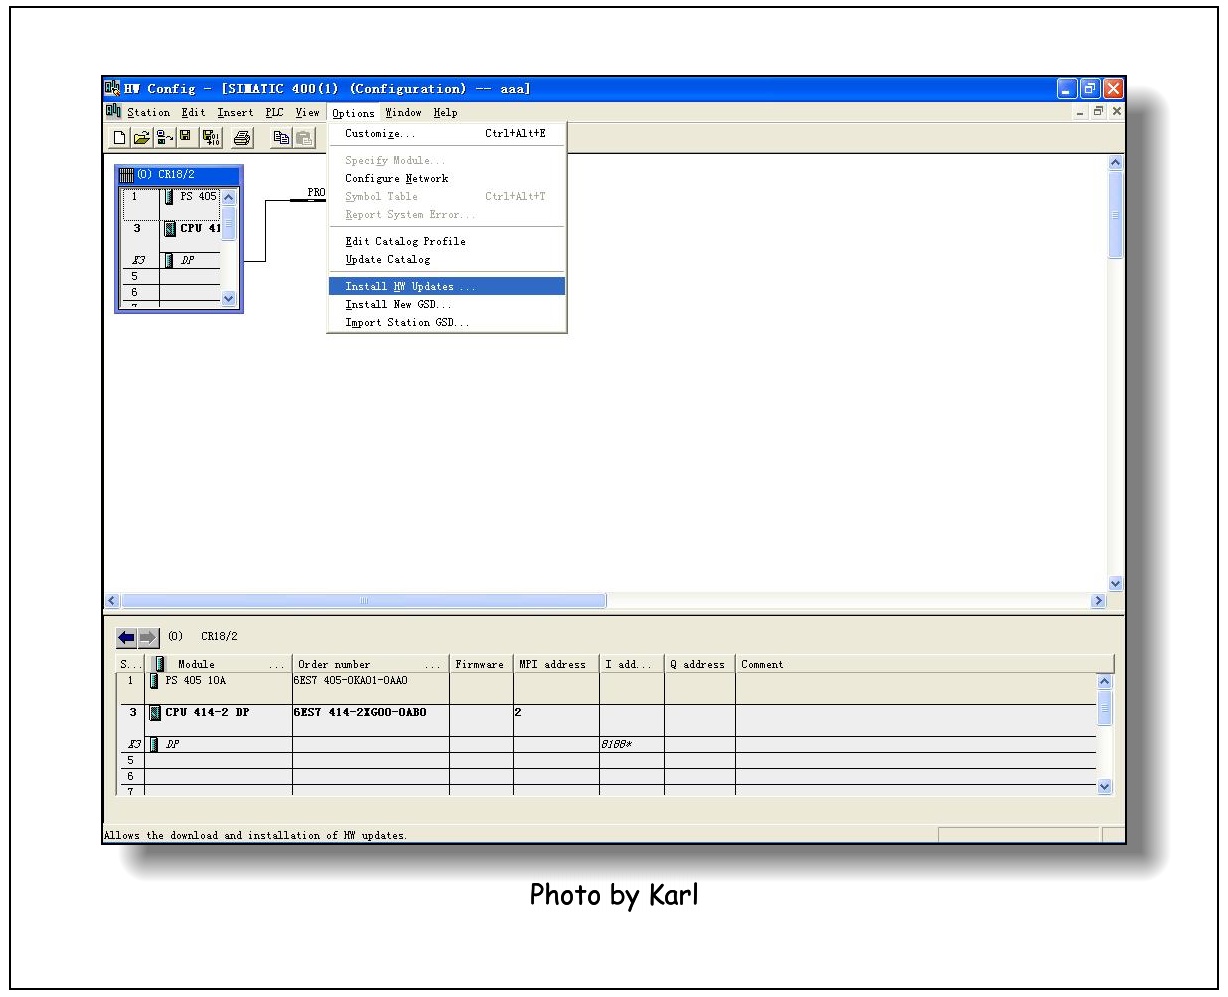Print using the printer toolbar icon
This screenshot has width=1228, height=997.
242,139
